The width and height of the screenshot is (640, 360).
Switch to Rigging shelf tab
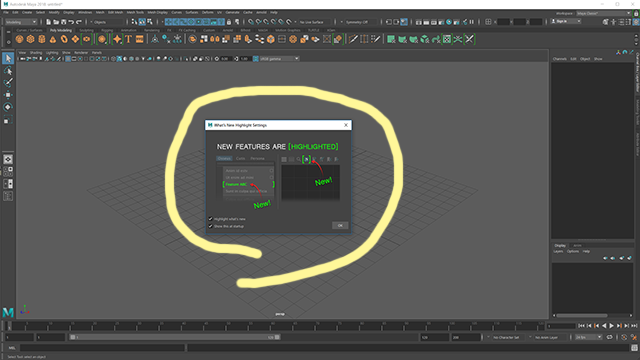click(107, 30)
